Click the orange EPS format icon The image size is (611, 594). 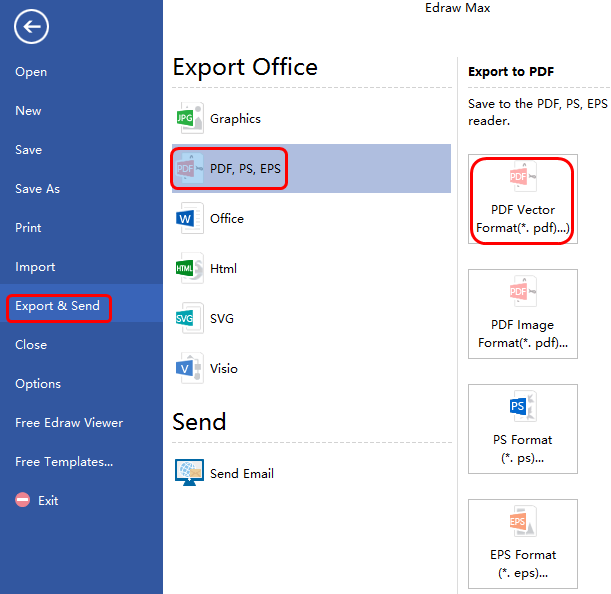pos(523,522)
